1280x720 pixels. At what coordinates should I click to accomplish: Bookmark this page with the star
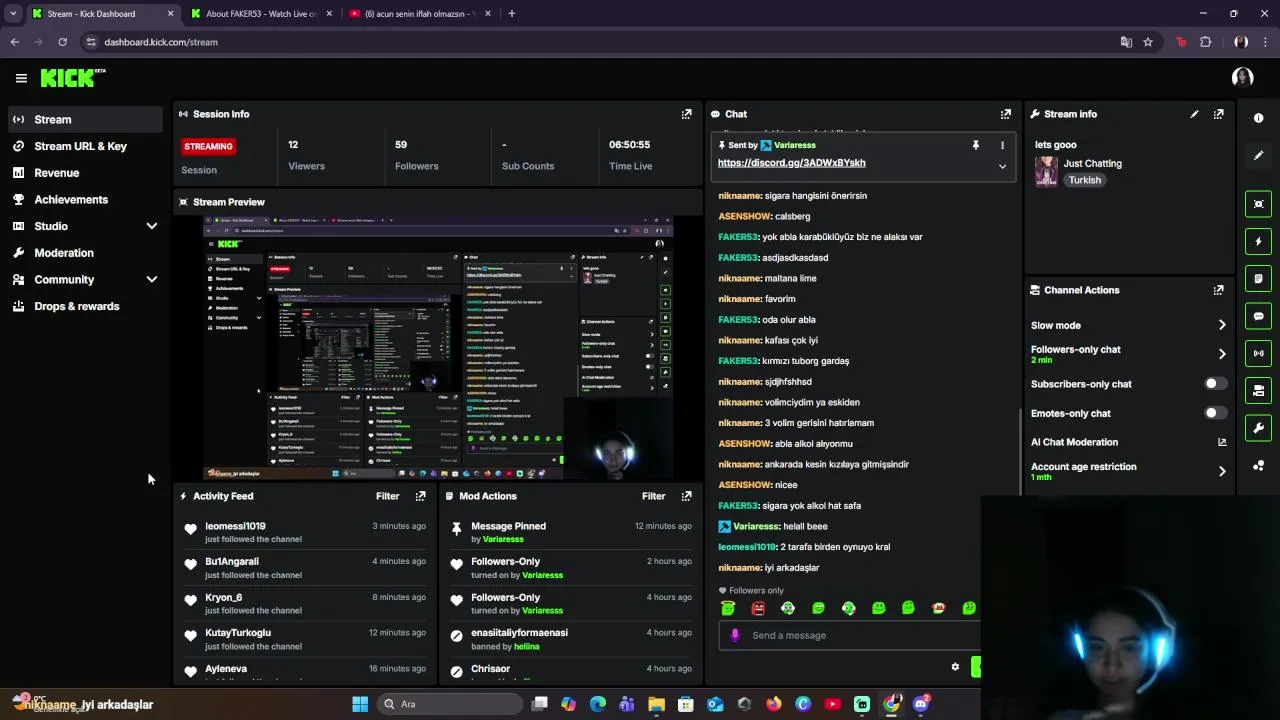click(x=1148, y=42)
